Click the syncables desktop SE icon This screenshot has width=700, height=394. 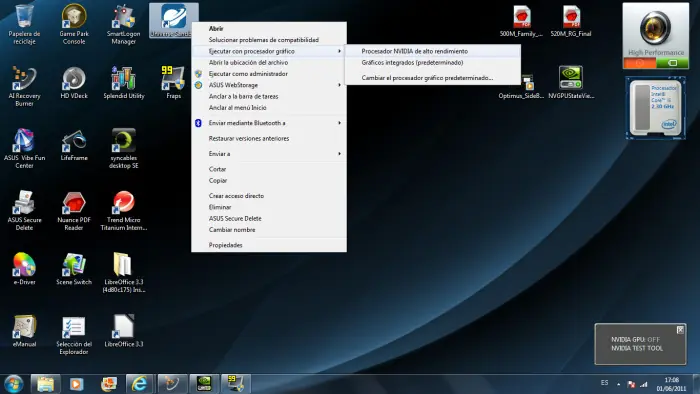(x=124, y=149)
